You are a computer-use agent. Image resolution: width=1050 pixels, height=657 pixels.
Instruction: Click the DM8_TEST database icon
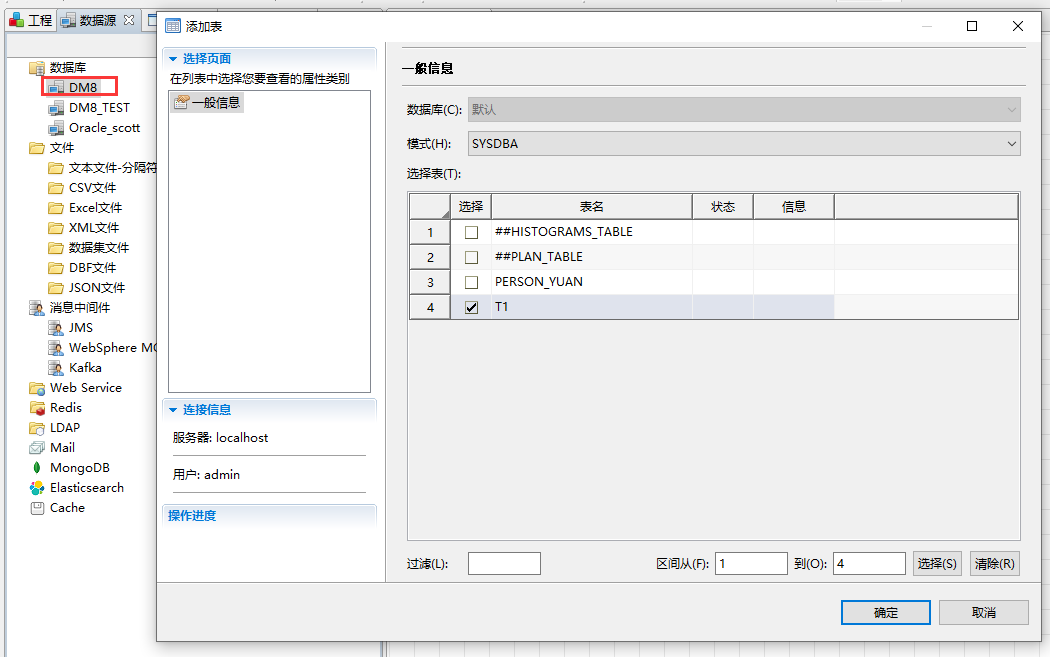tap(56, 108)
